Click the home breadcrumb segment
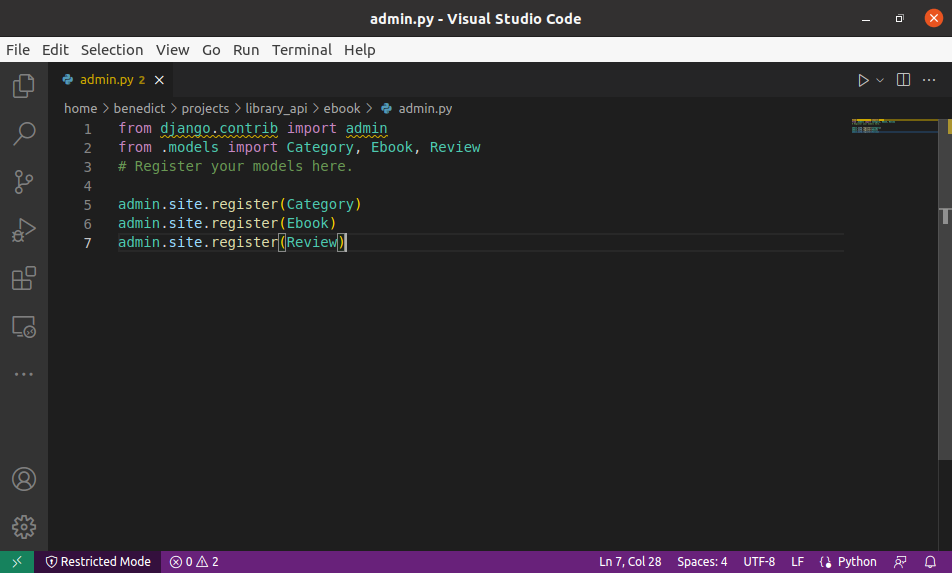 81,109
